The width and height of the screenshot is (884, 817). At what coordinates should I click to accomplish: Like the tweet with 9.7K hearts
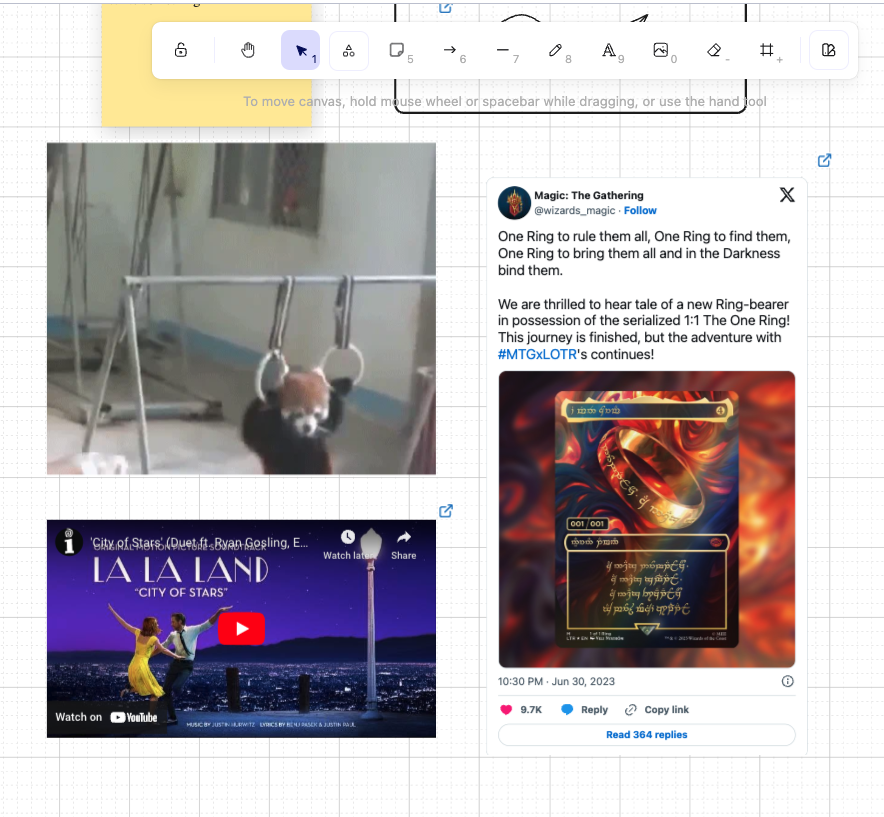click(521, 709)
